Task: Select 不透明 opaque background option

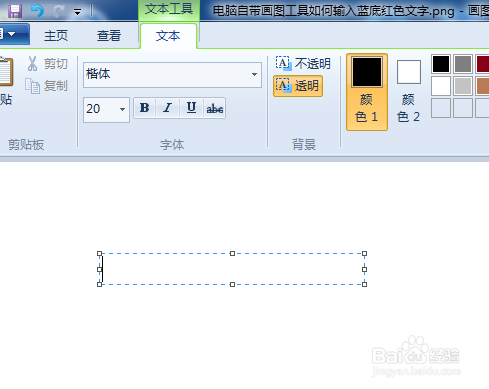Action: pyautogui.click(x=303, y=63)
